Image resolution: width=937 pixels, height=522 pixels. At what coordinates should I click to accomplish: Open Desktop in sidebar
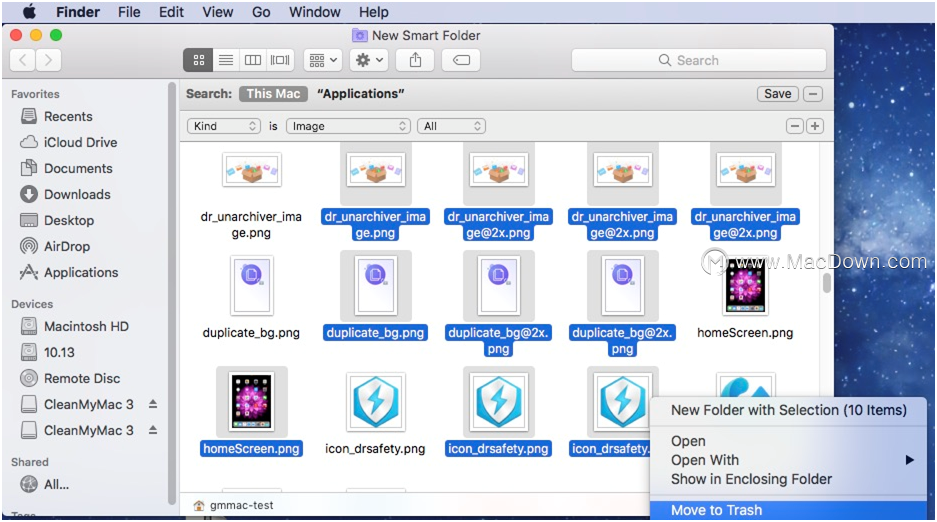click(x=57, y=220)
